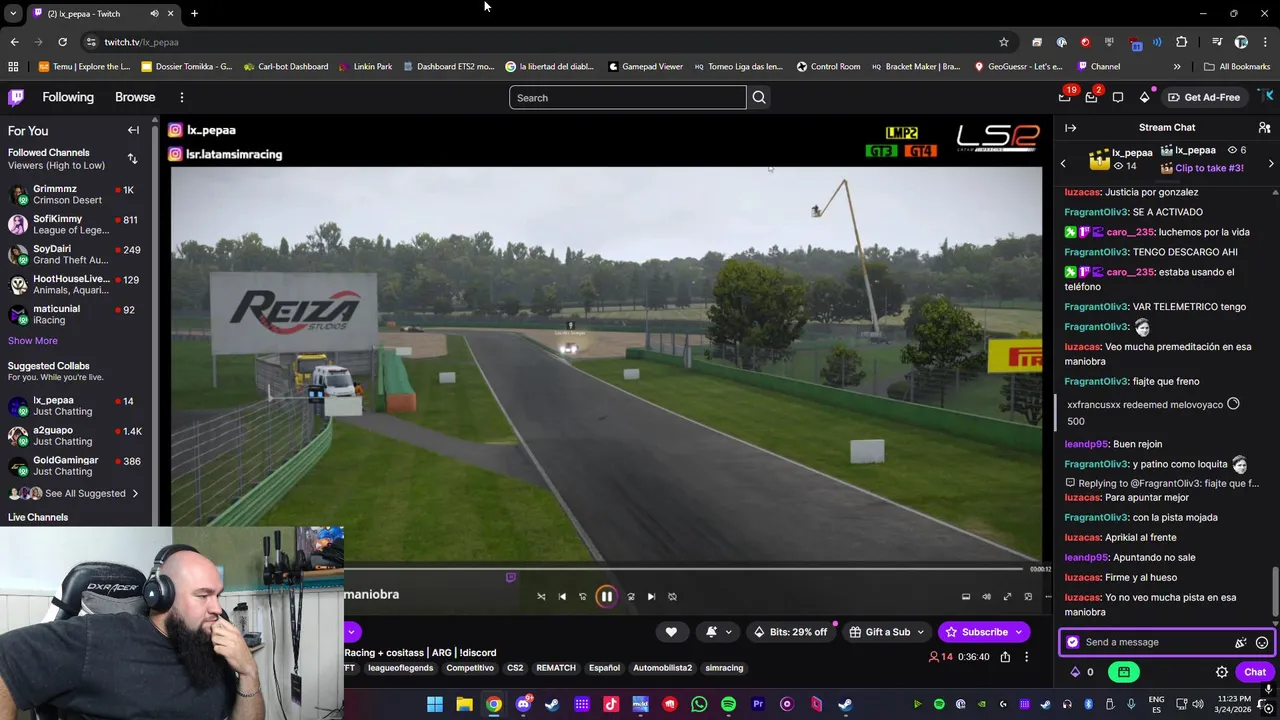Open chat settings gear icon
This screenshot has height=720, width=1280.
pos(1222,672)
